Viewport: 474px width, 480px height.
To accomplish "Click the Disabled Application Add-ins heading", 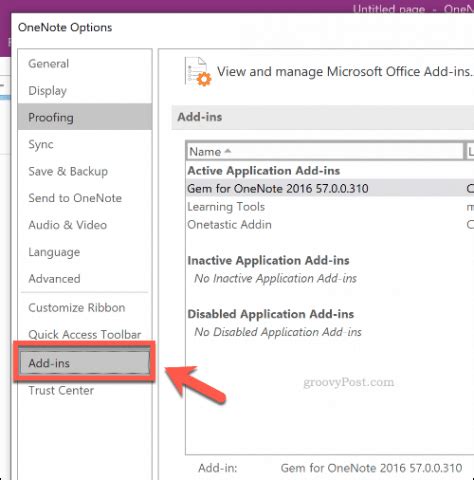I will pyautogui.click(x=271, y=314).
